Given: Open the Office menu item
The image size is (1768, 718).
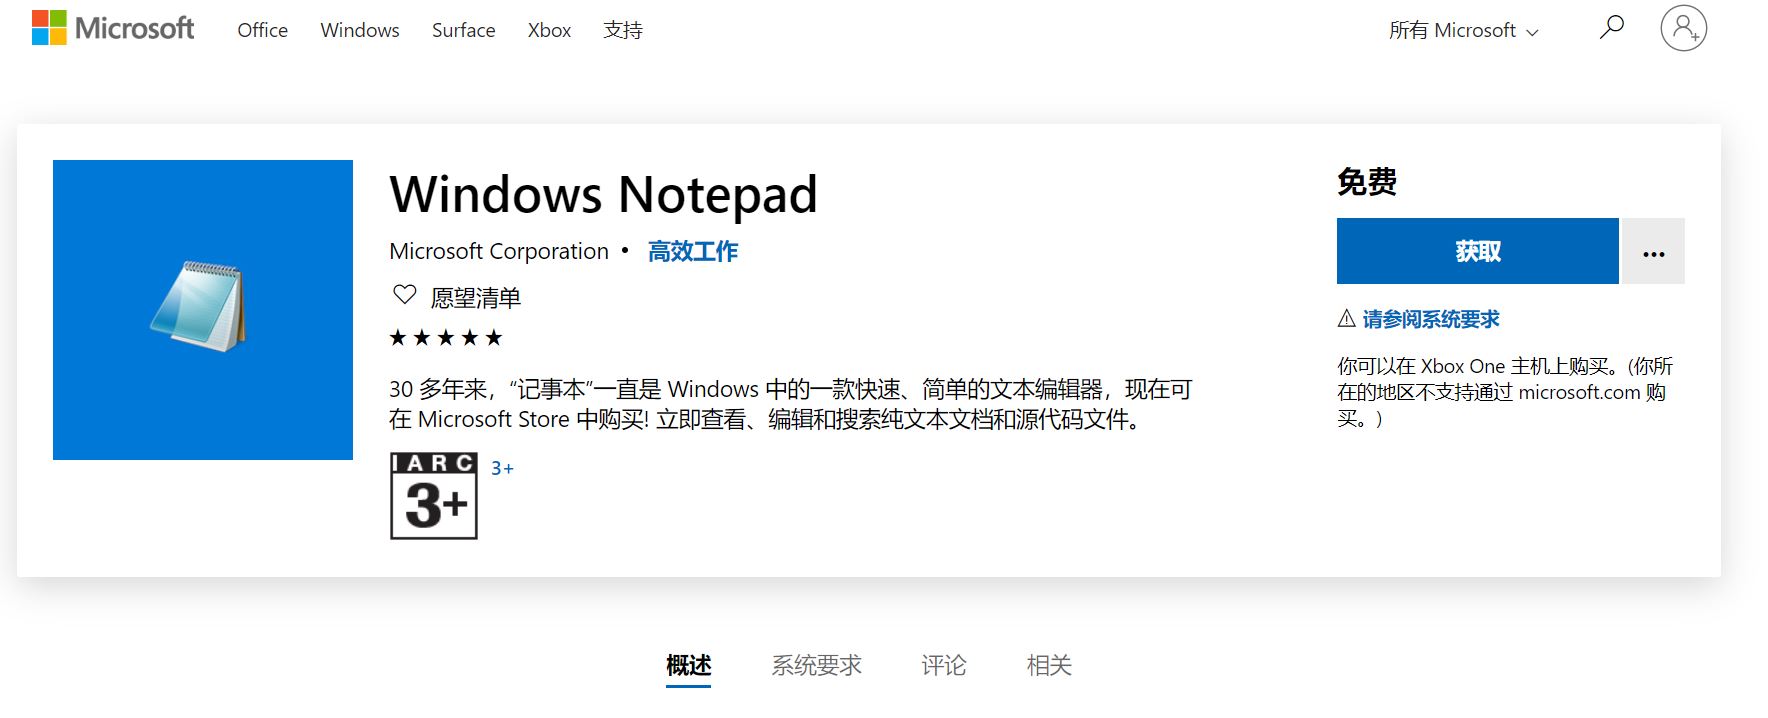Looking at the screenshot, I should tap(262, 31).
